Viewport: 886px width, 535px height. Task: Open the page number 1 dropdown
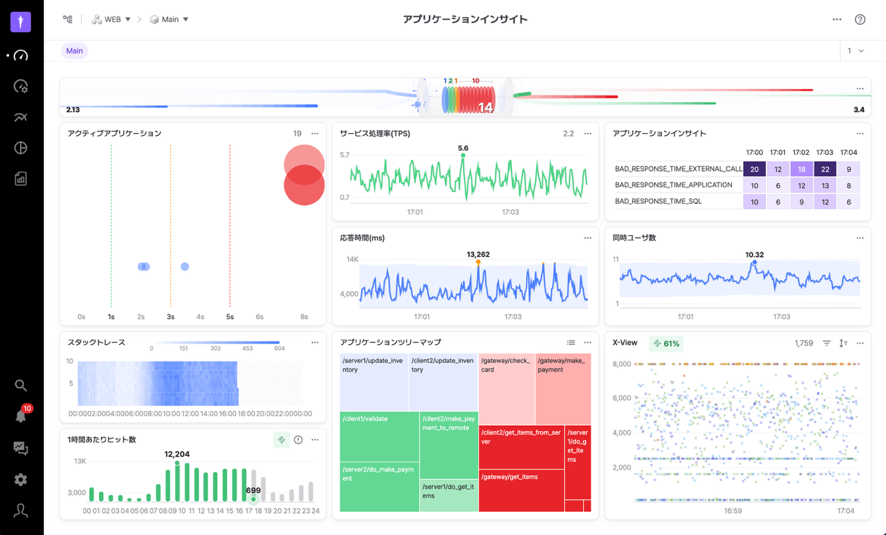point(855,51)
